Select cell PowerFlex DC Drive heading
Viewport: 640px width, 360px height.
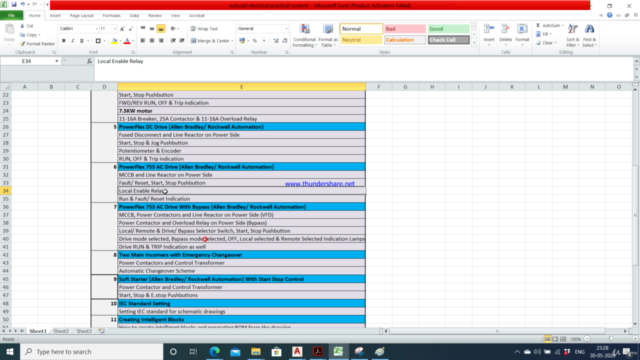point(241,127)
